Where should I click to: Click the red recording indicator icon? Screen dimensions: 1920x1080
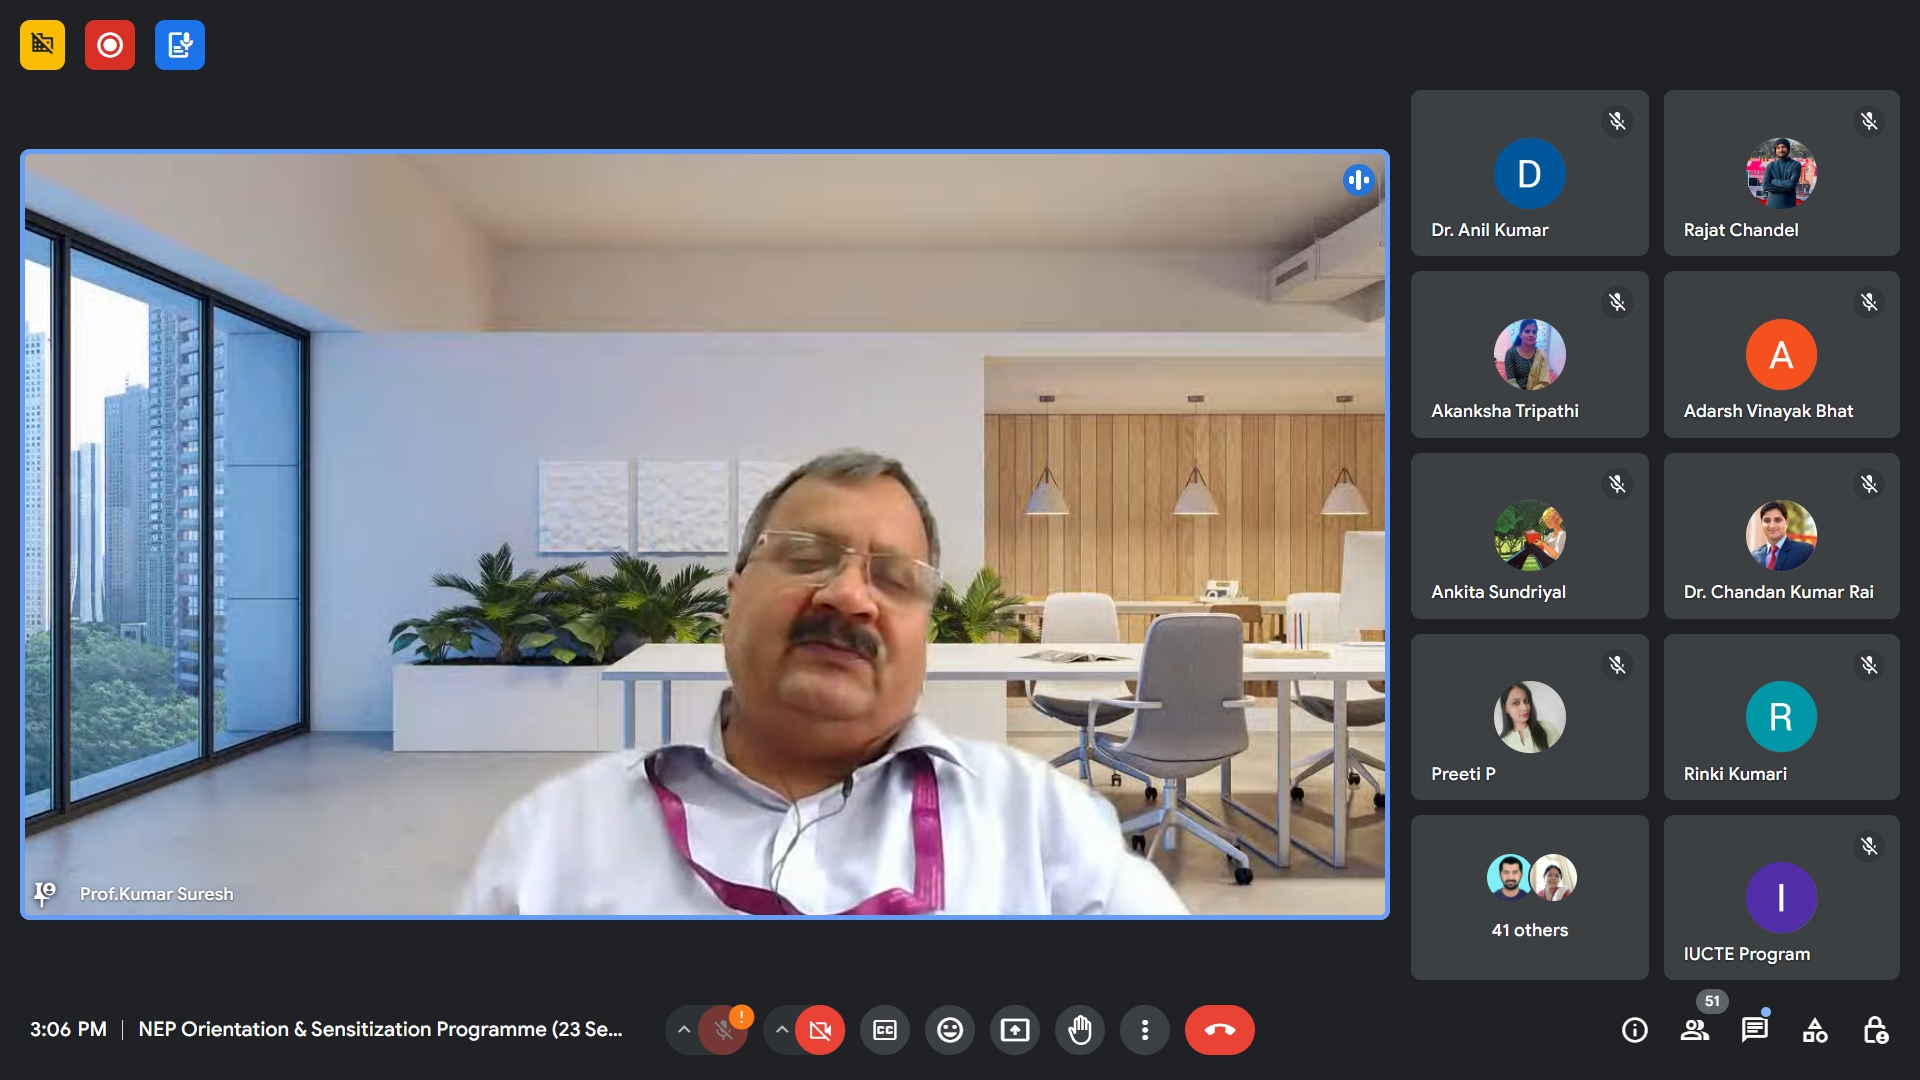coord(110,45)
